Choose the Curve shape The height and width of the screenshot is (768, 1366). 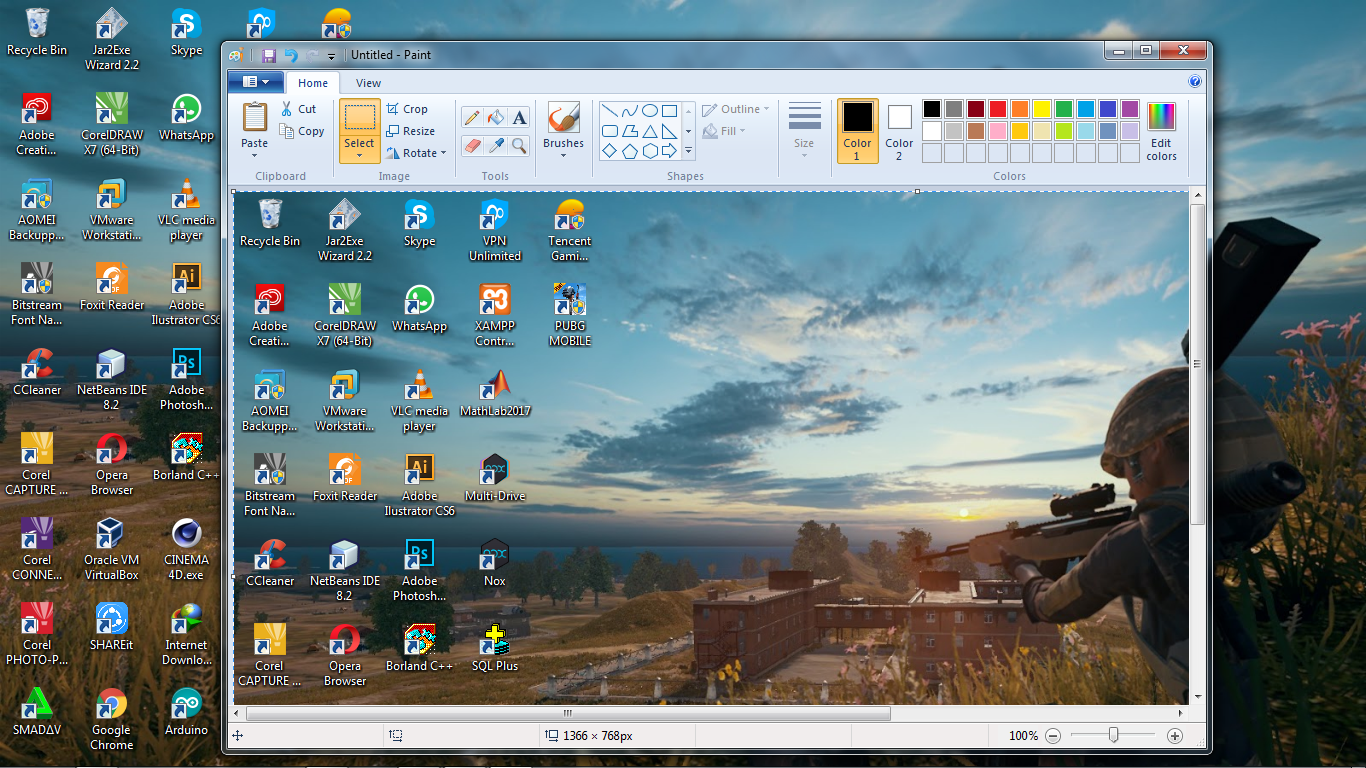pyautogui.click(x=629, y=111)
